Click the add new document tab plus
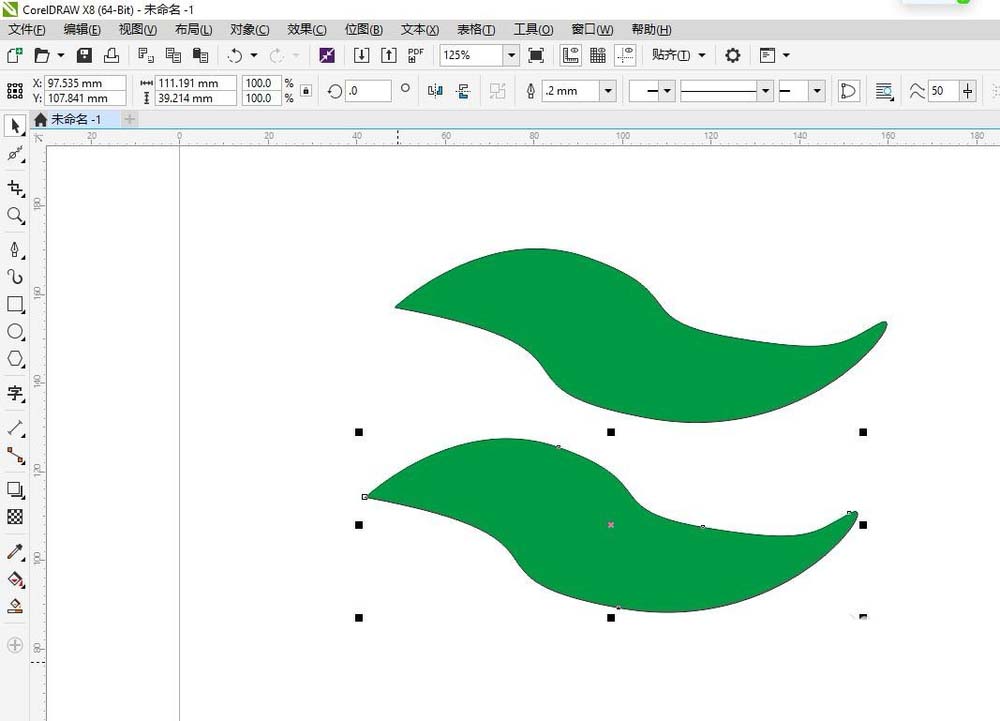 tap(129, 119)
